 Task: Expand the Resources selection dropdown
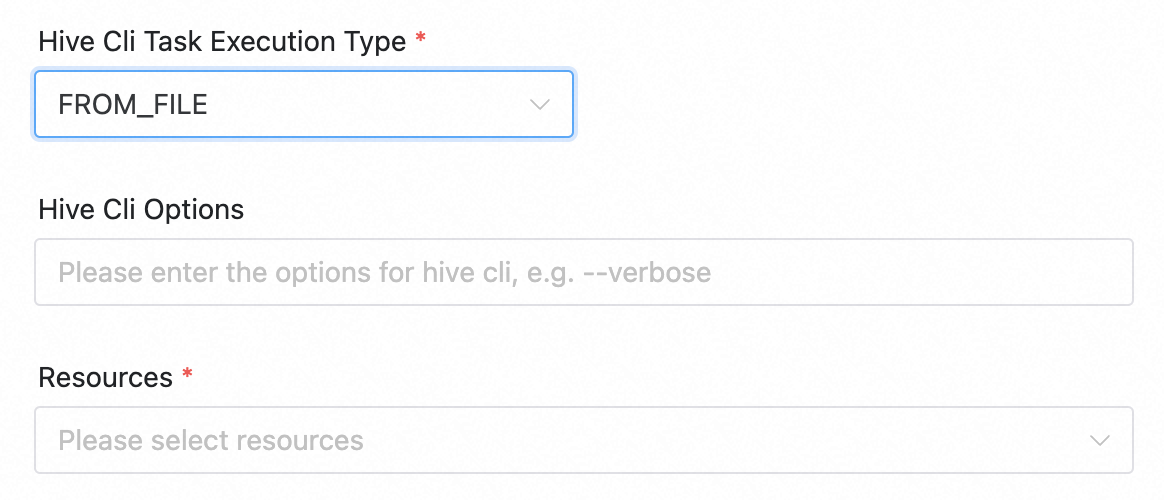click(584, 440)
